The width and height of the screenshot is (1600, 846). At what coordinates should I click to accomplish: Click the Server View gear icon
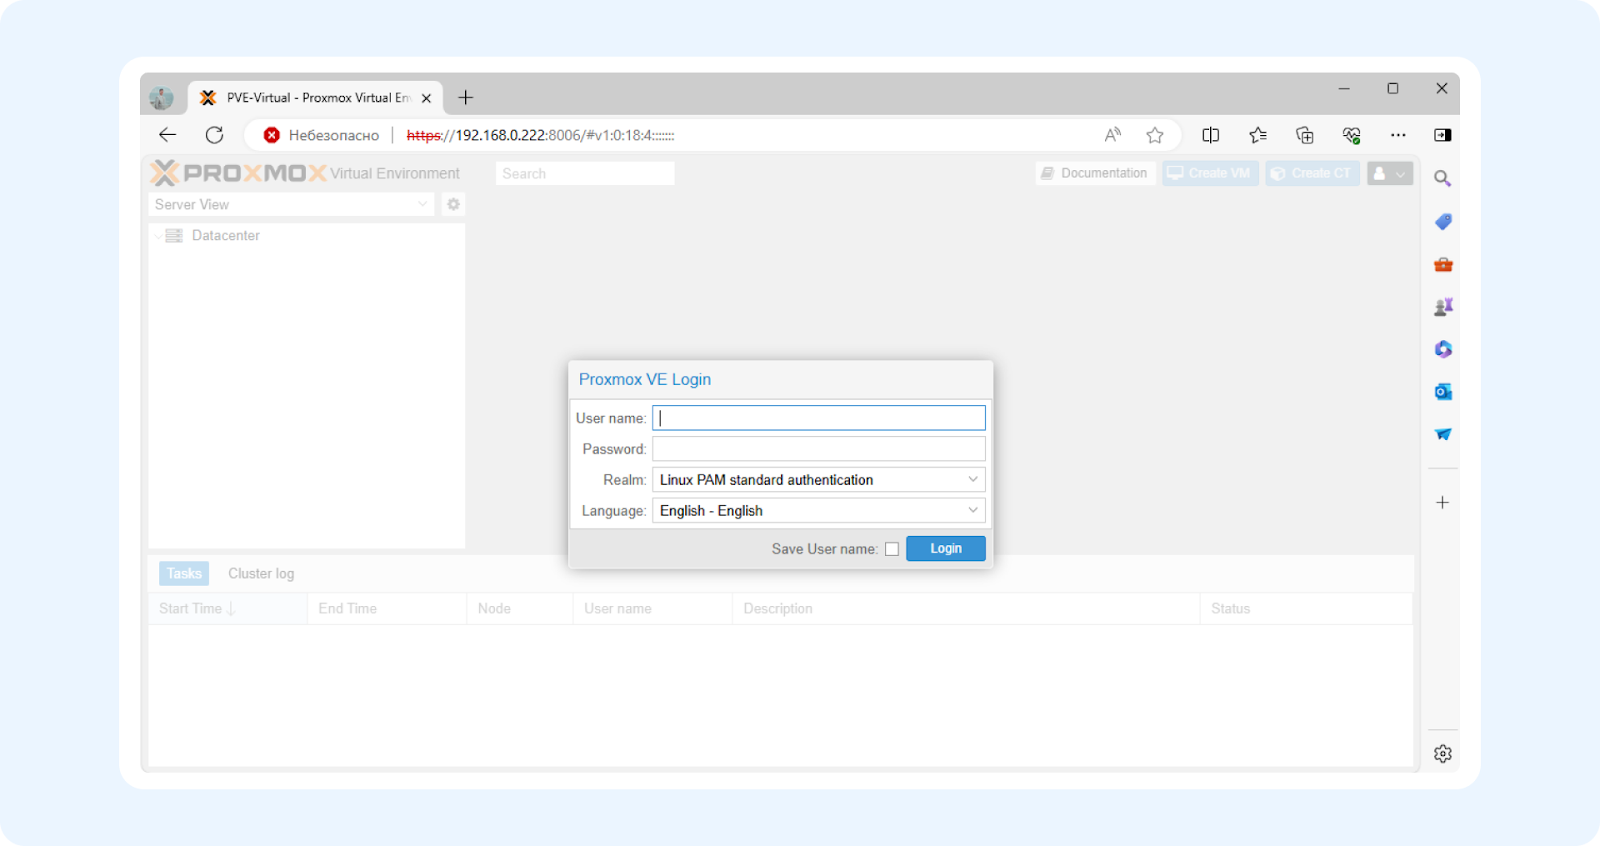click(453, 204)
